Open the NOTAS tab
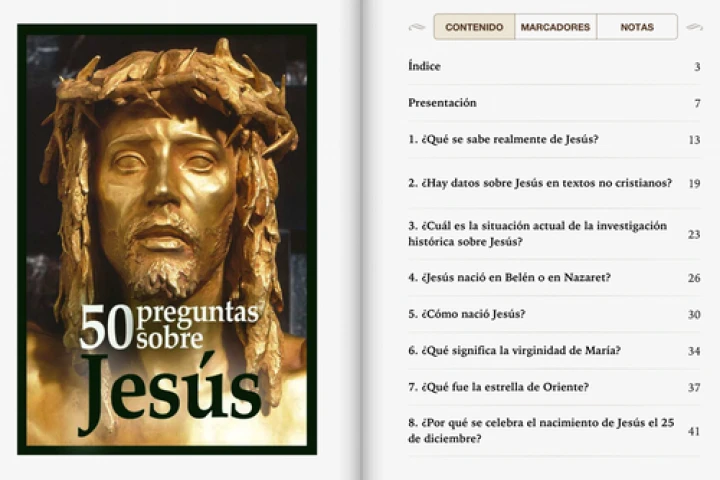 [x=637, y=27]
